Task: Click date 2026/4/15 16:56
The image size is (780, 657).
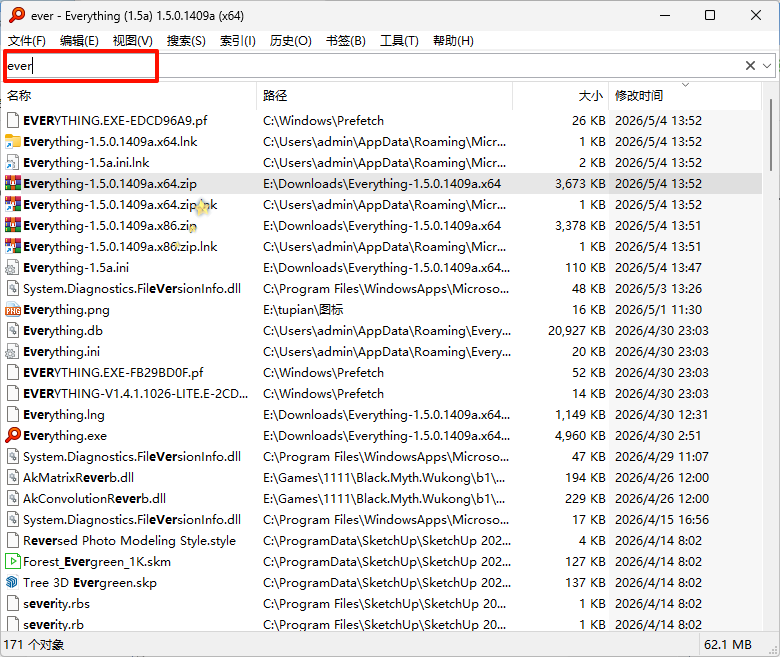Action: pyautogui.click(x=662, y=520)
